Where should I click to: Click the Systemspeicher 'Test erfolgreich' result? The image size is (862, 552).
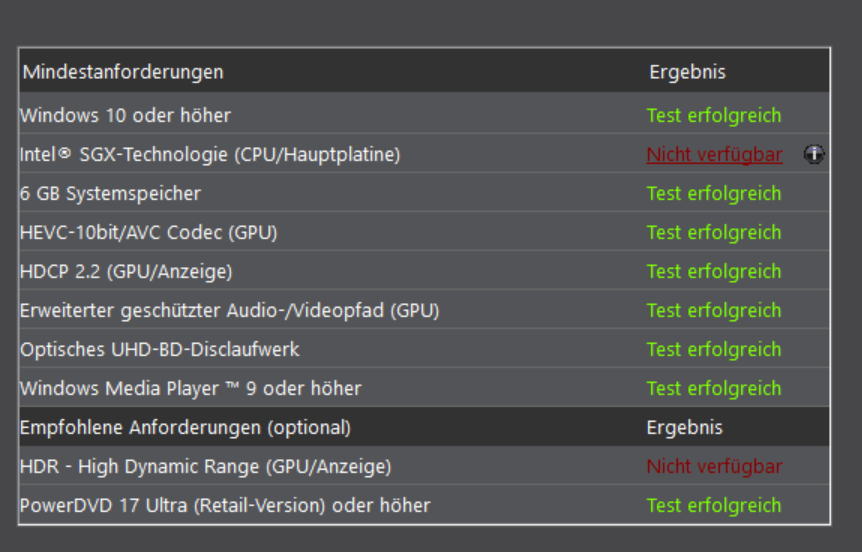713,194
